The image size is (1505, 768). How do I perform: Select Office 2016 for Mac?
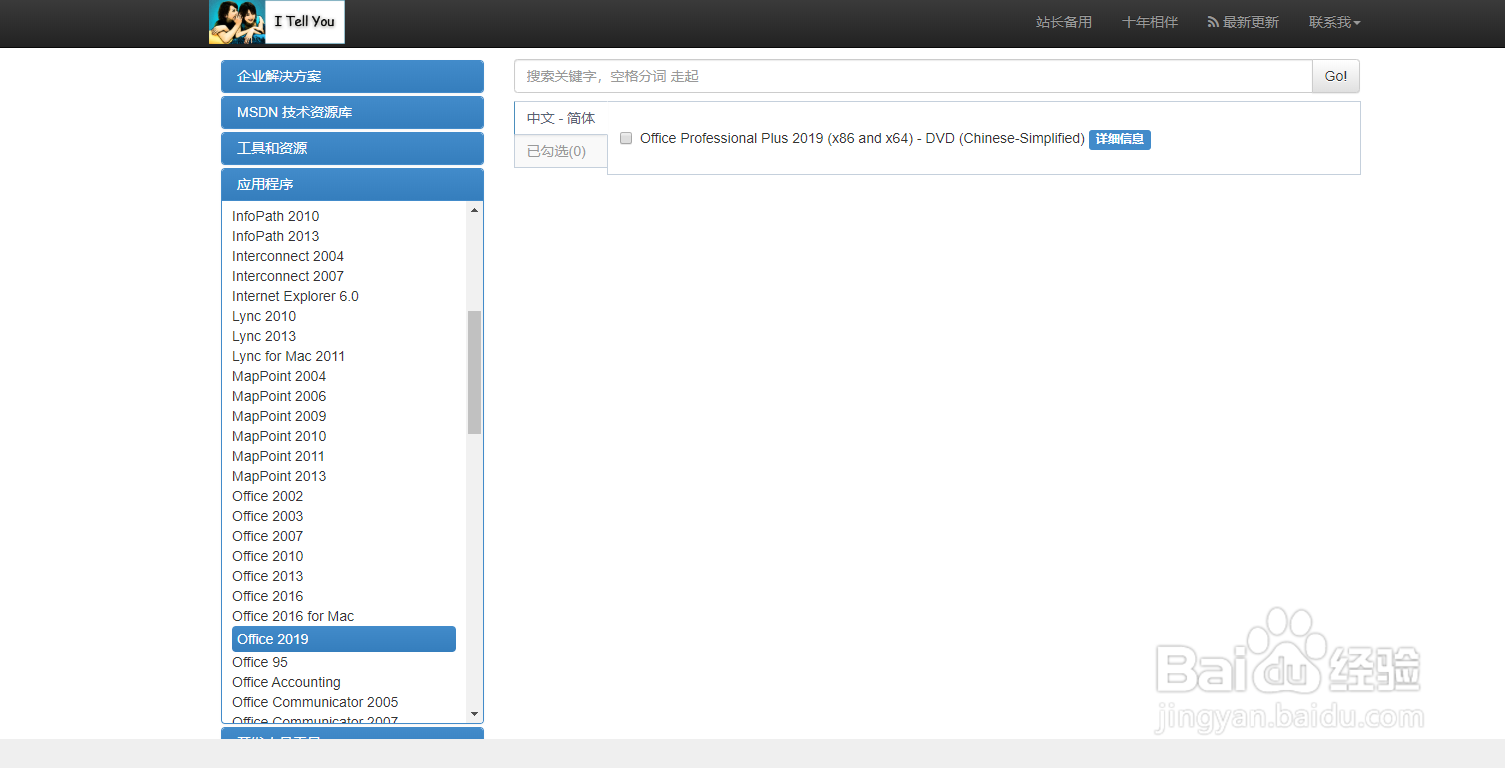[x=293, y=616]
